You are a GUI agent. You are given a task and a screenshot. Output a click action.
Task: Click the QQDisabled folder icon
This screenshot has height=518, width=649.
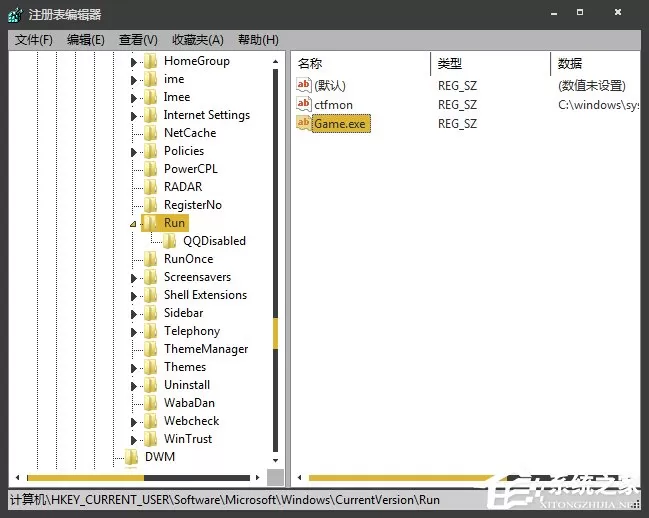point(170,241)
